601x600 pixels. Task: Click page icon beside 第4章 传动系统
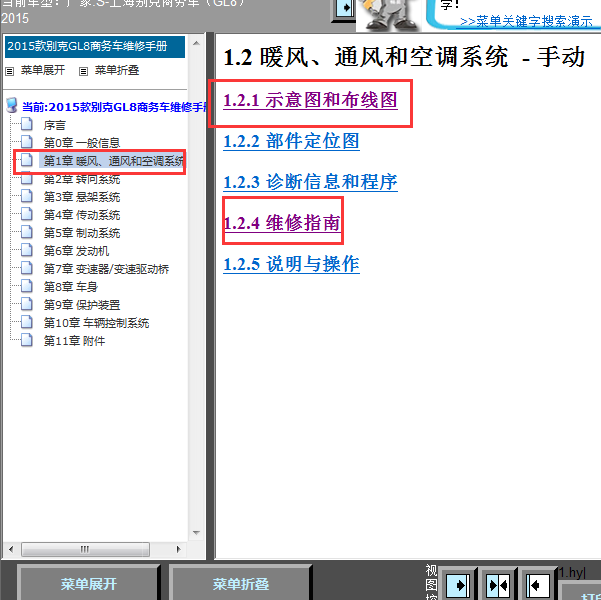[27, 214]
